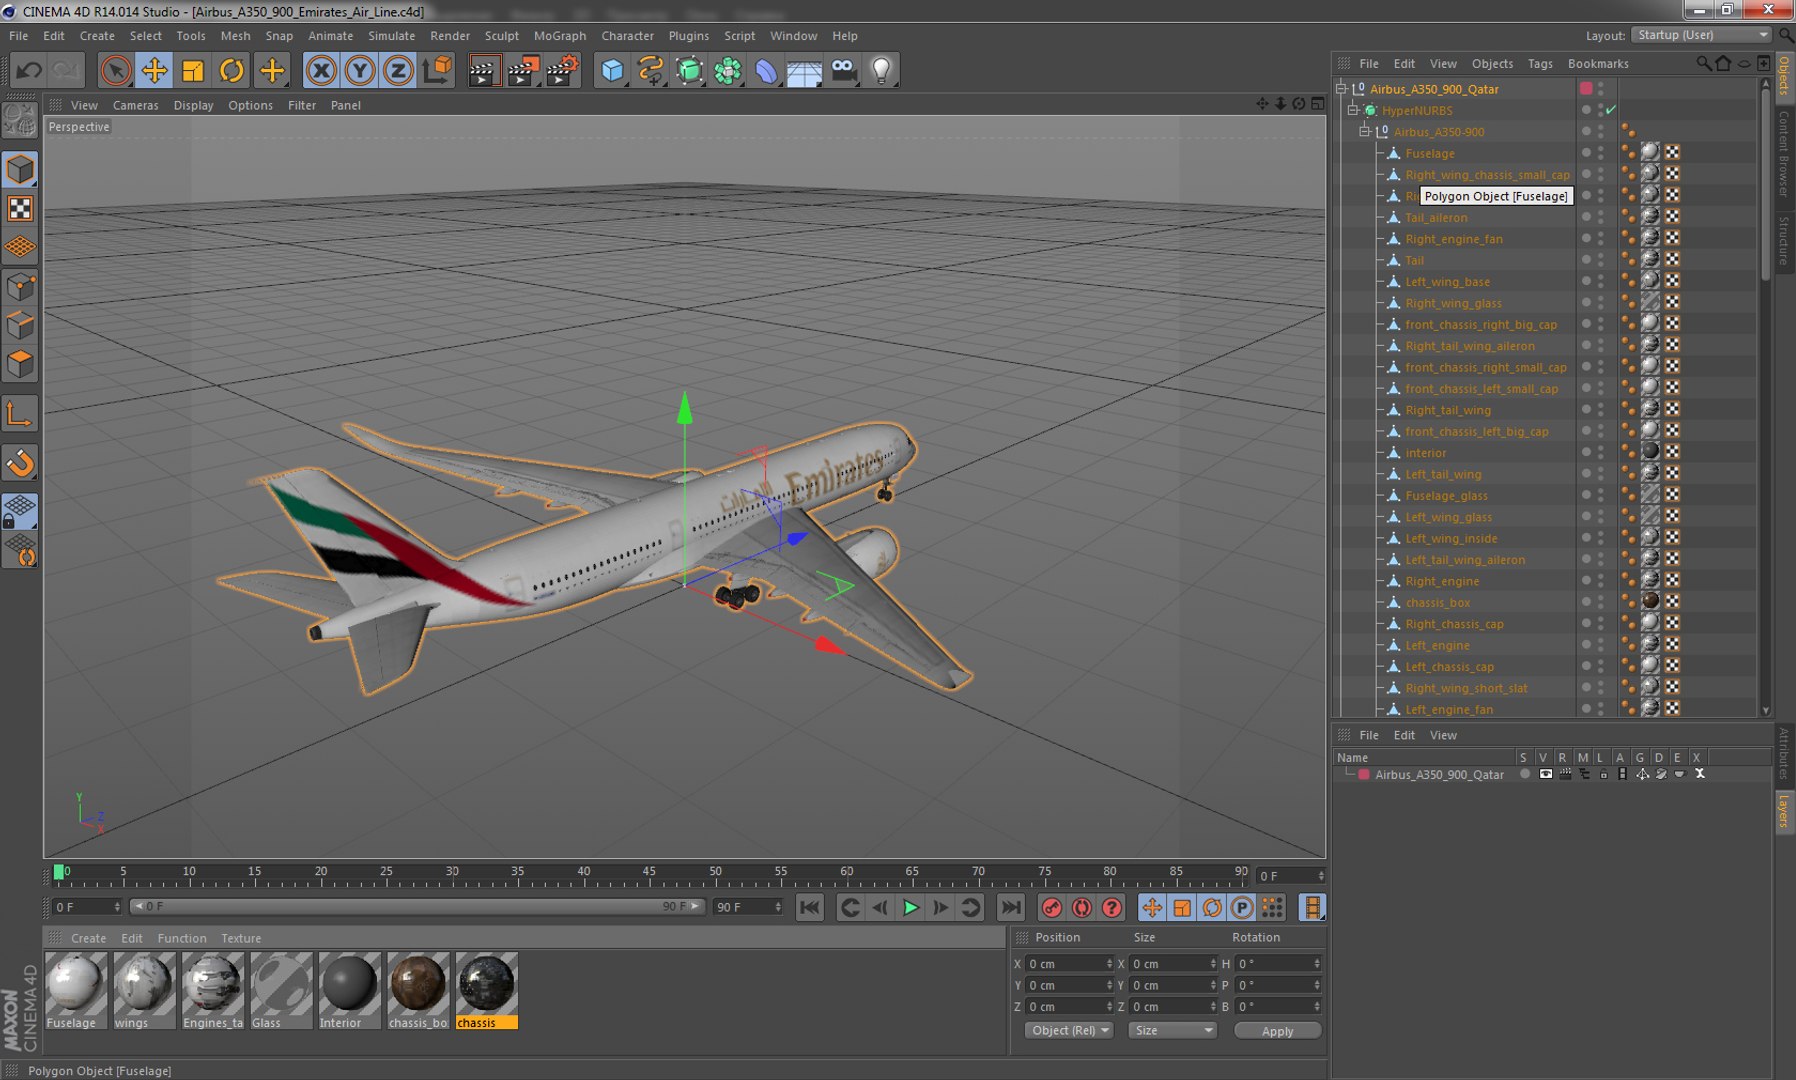The height and width of the screenshot is (1080, 1796).
Task: Enable Texture mode in left toolbar
Action: coord(20,208)
